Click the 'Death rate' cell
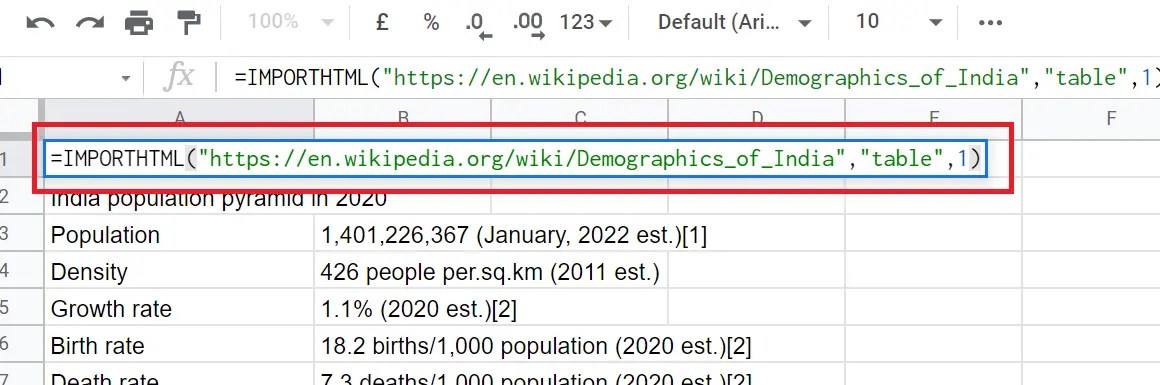 179,375
